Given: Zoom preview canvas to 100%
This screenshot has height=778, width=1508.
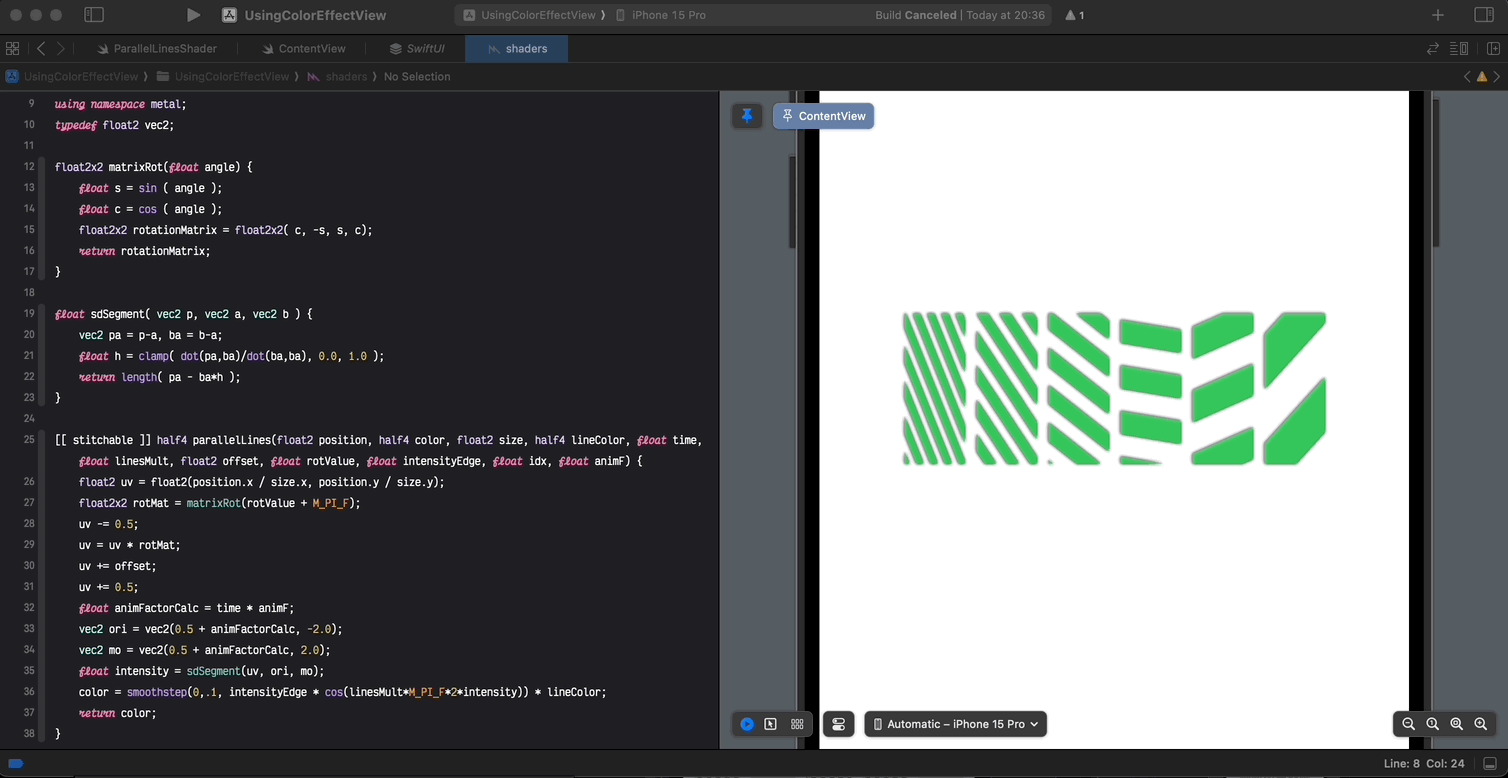Looking at the screenshot, I should [1432, 724].
